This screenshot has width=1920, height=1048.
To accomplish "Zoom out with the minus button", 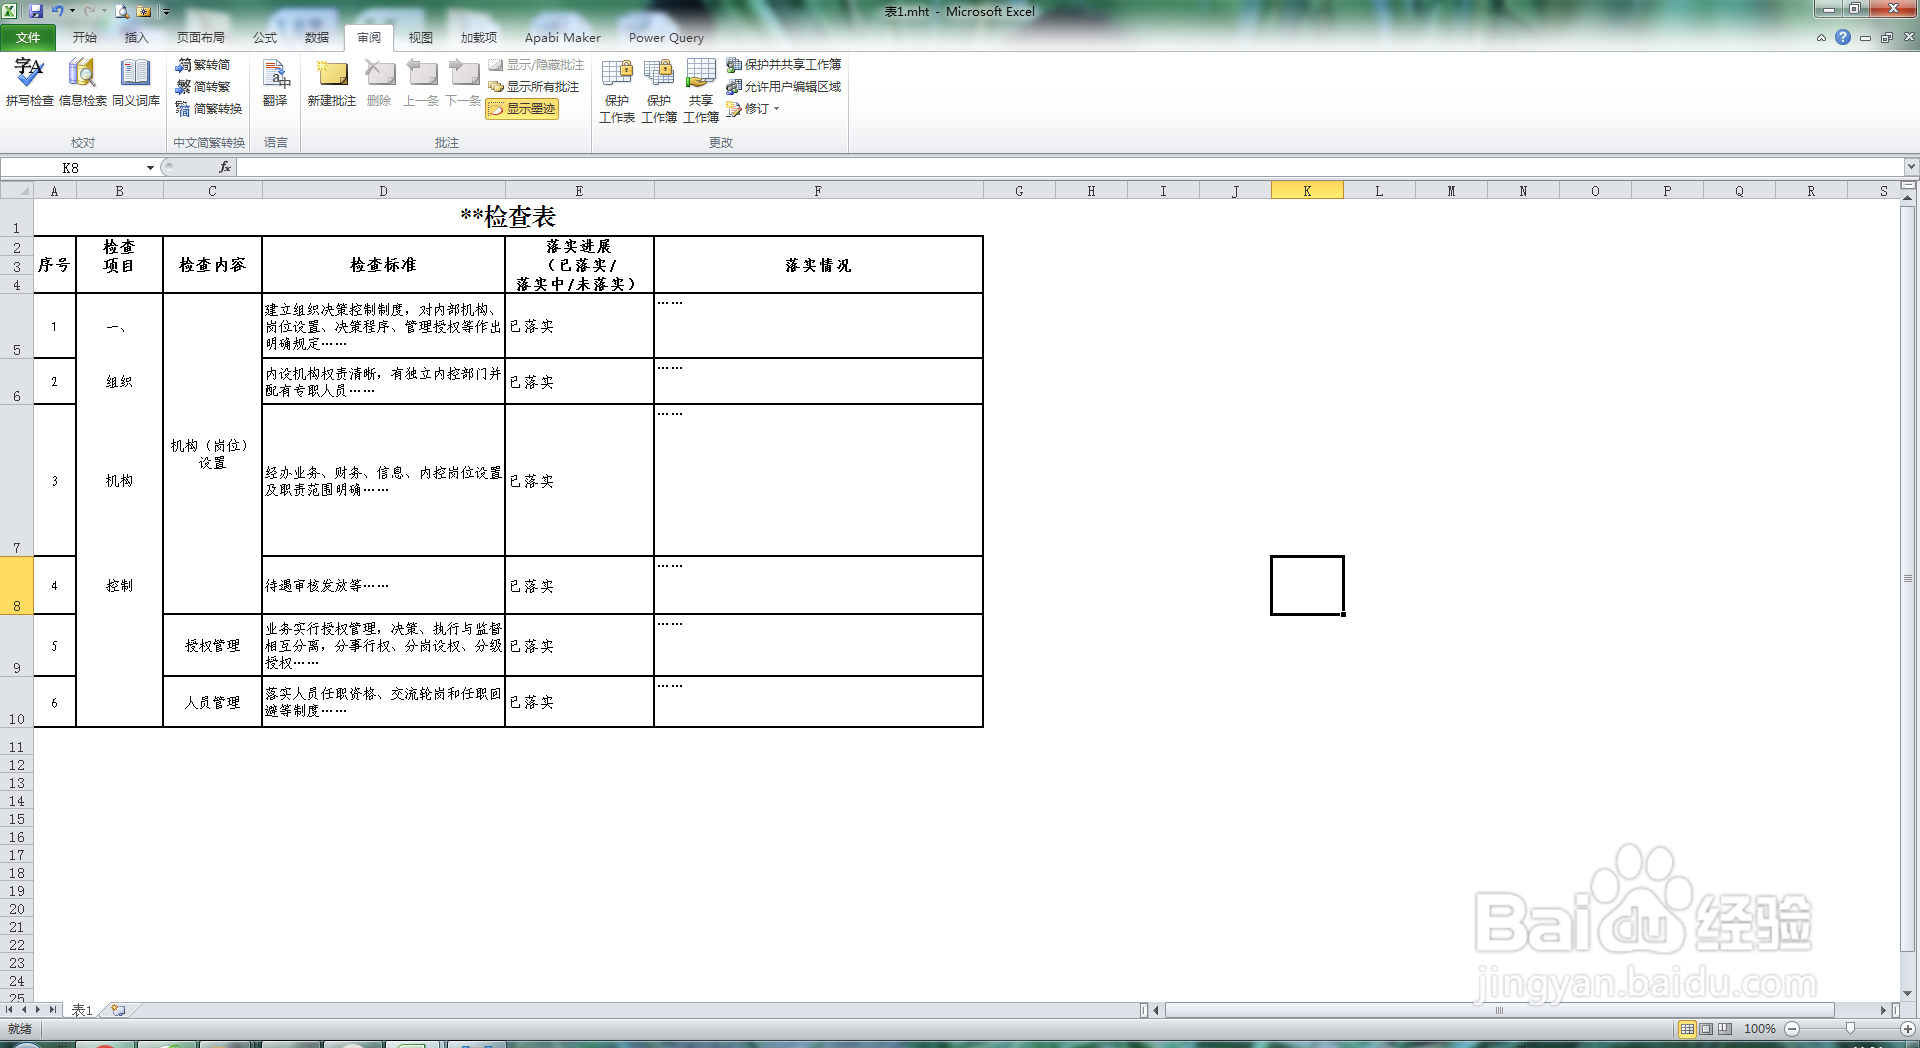I will point(1792,1028).
